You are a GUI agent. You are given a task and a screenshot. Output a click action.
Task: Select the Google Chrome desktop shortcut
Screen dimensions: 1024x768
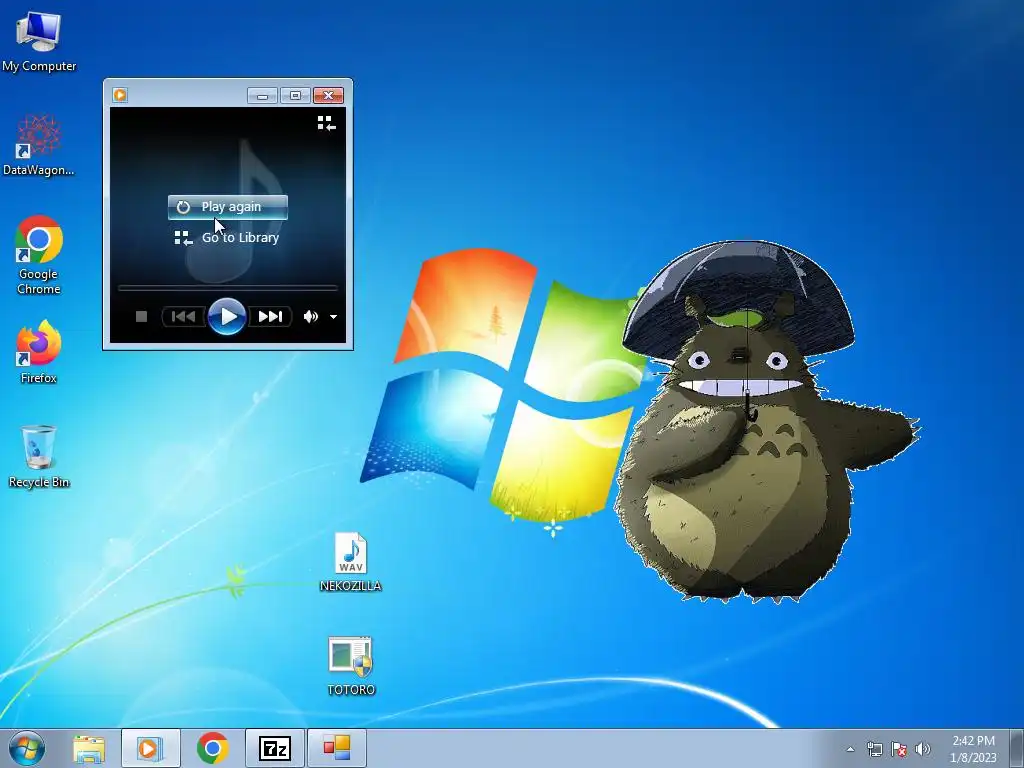39,255
